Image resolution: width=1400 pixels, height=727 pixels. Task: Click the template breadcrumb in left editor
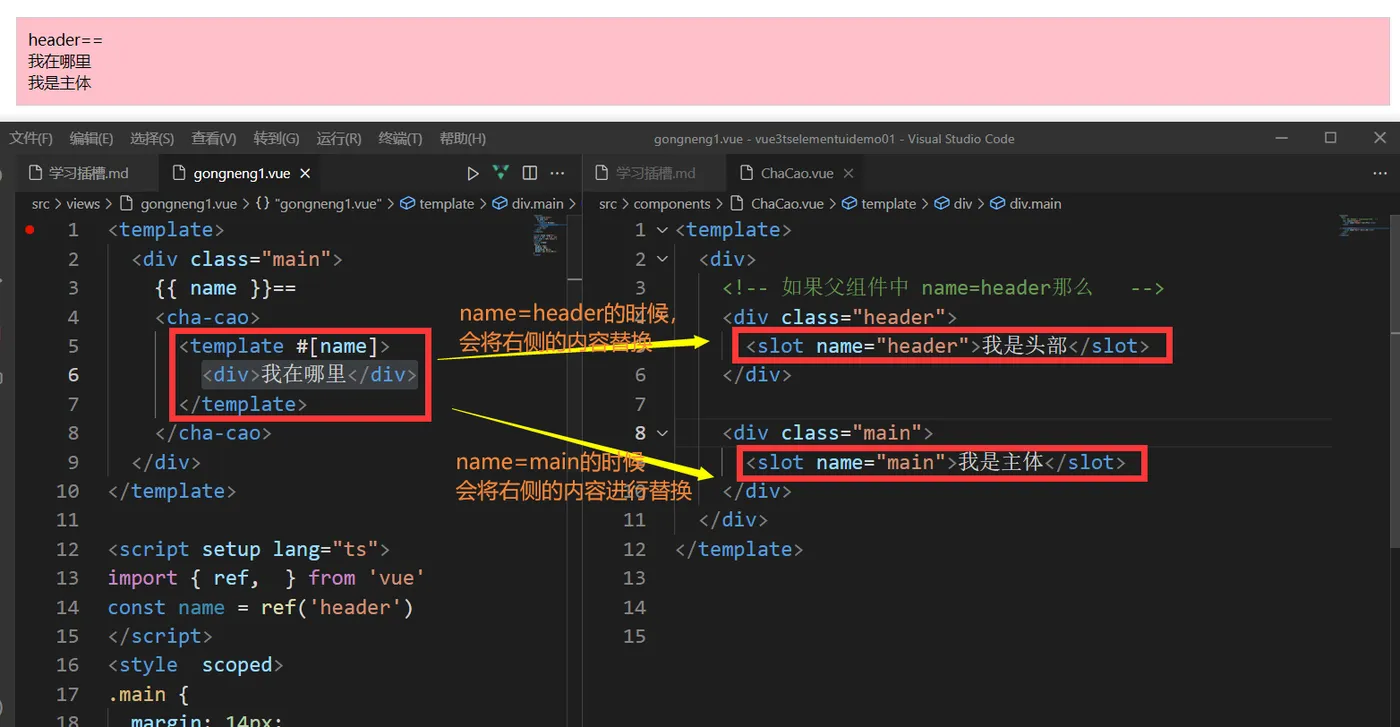point(437,203)
